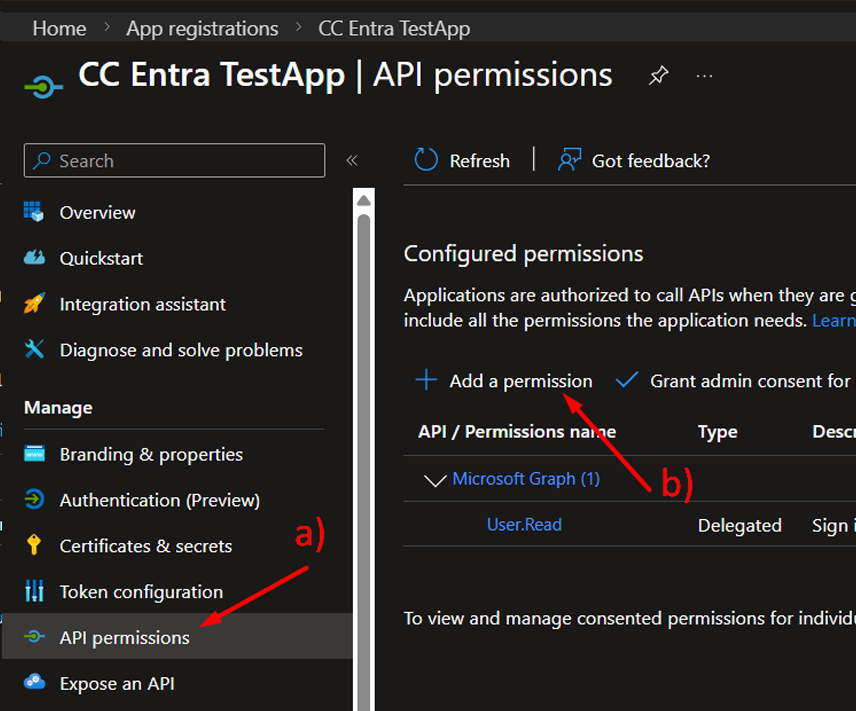Click Add a permission button
Viewport: 856px width, 711px height.
pos(505,381)
